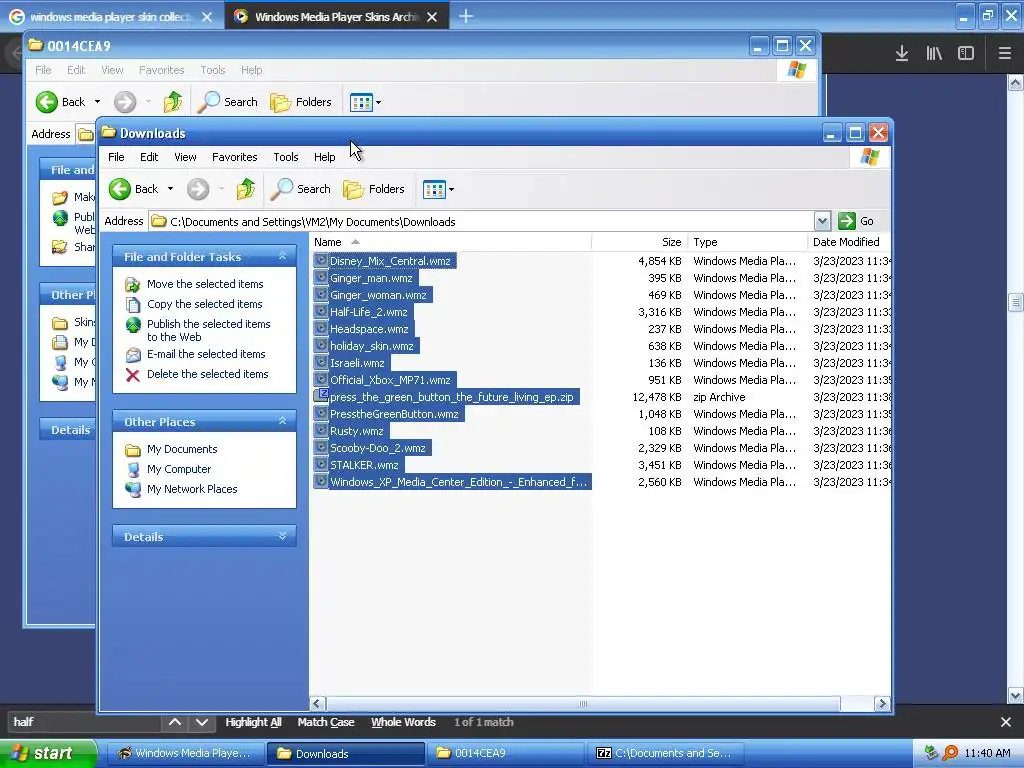Open the Tools menu in Downloads
Viewport: 1024px width, 768px height.
[285, 157]
